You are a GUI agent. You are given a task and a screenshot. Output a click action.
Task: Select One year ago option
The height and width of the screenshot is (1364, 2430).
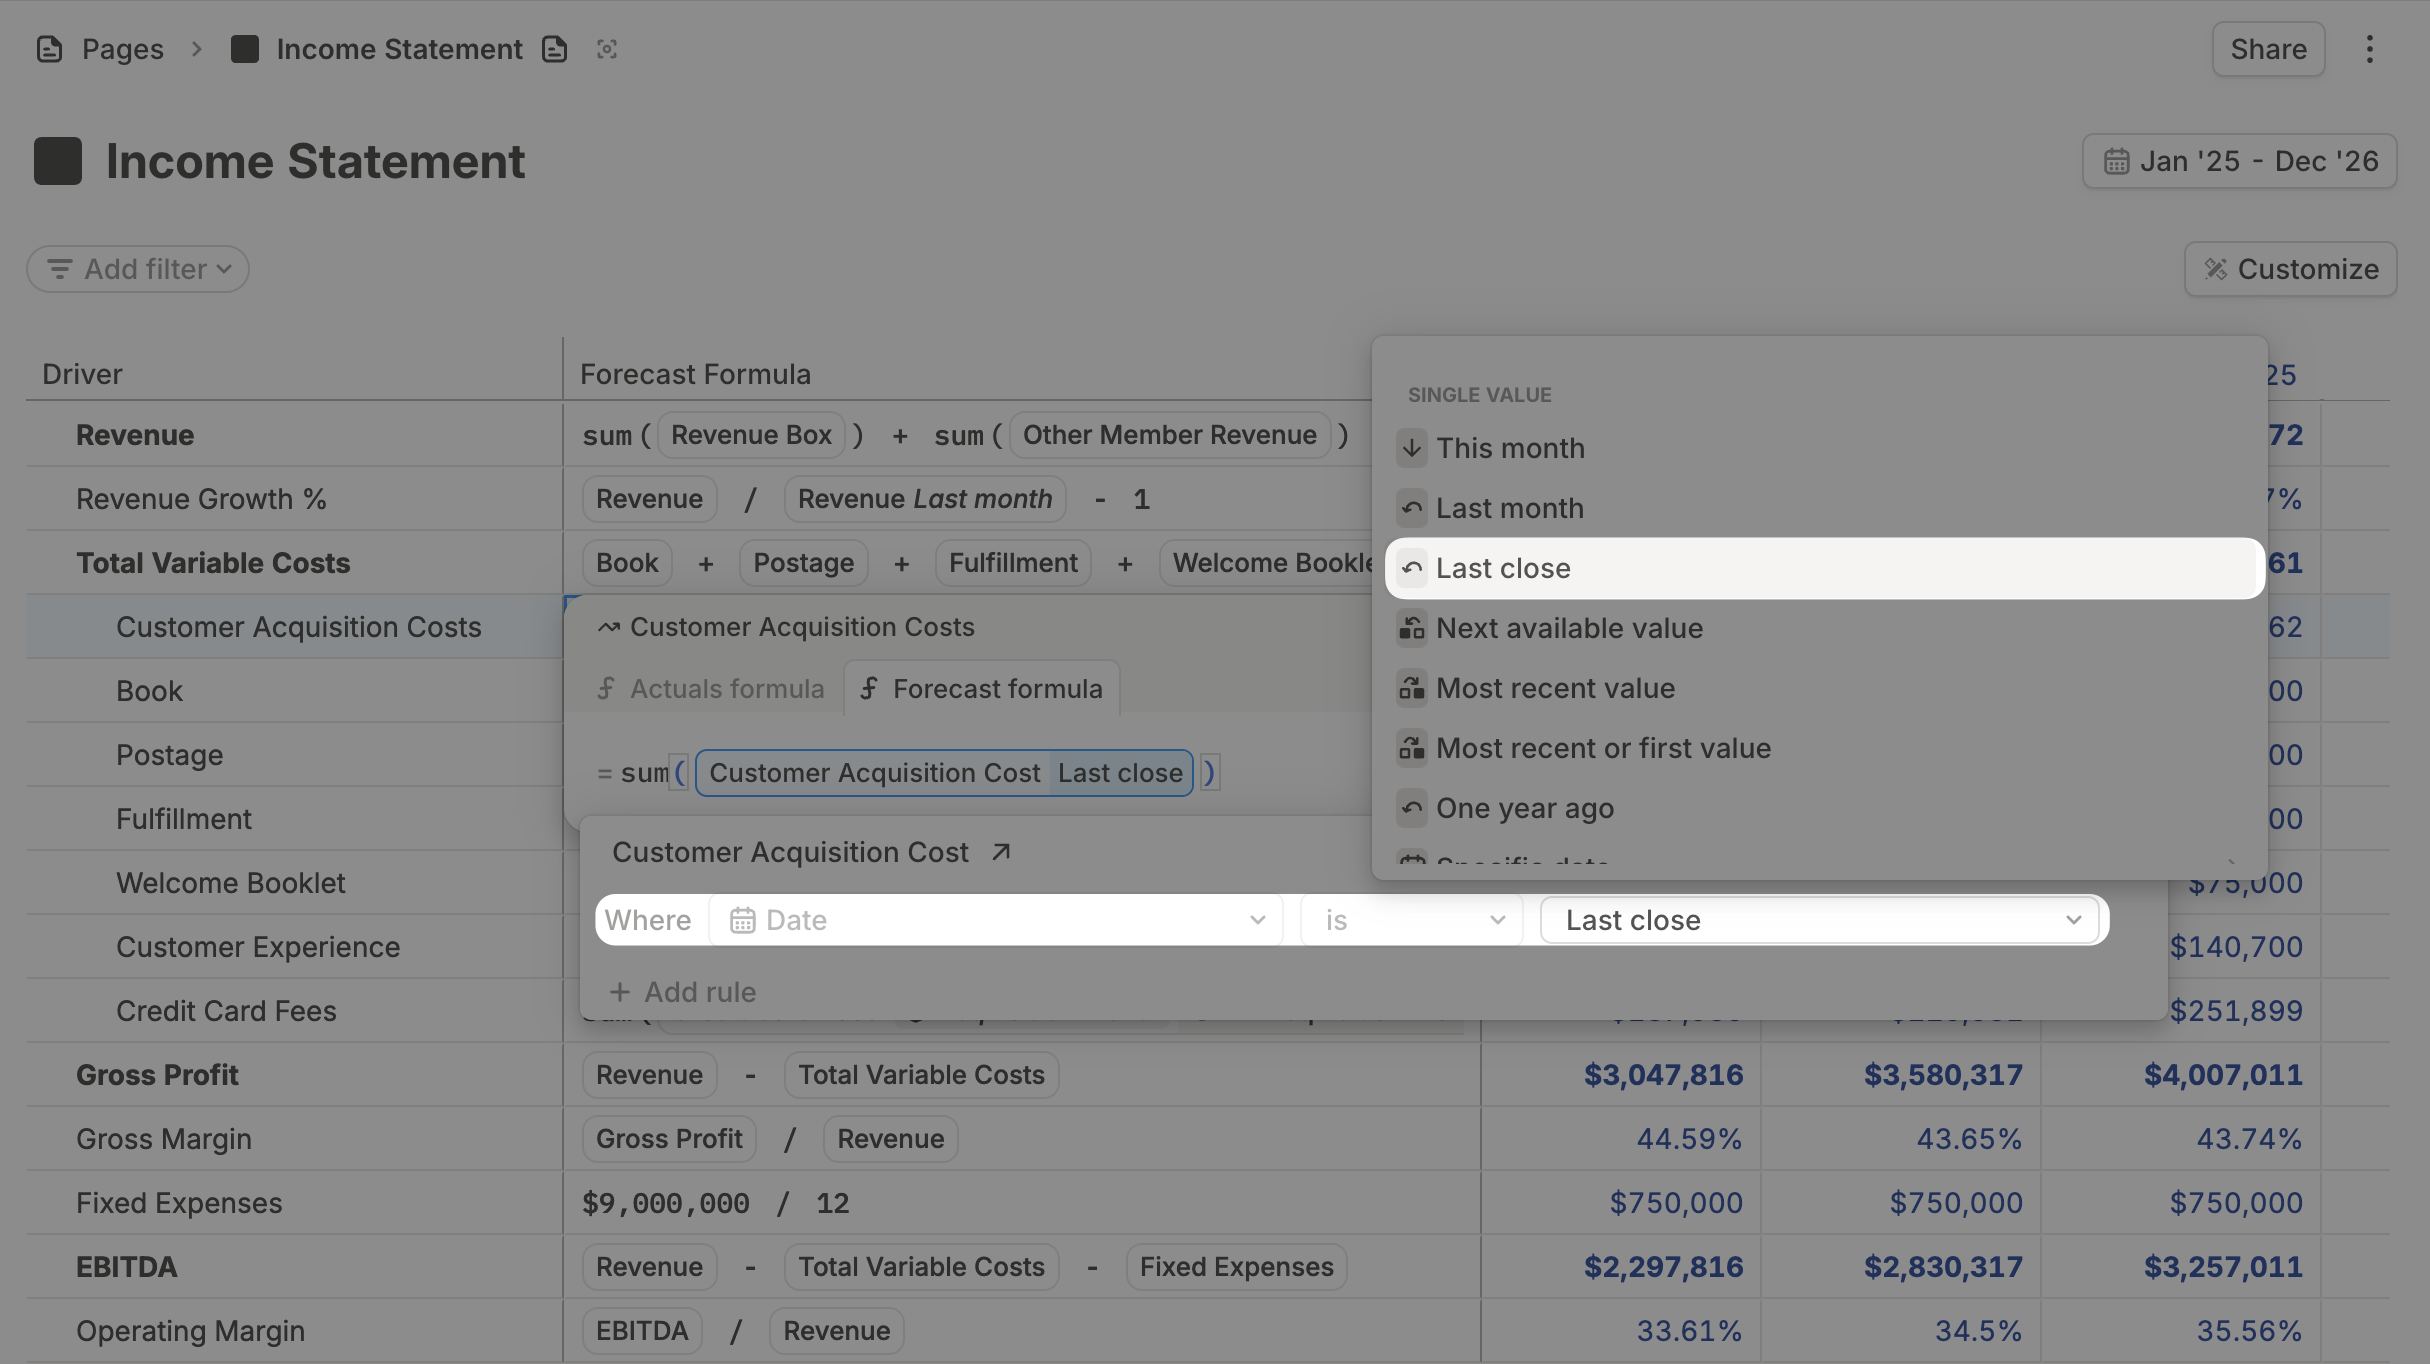point(1524,808)
